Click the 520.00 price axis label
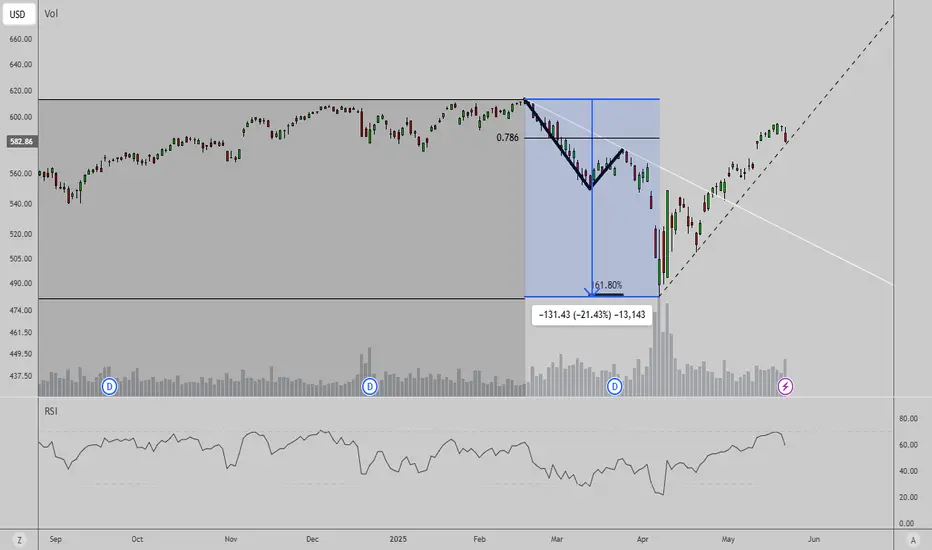The width and height of the screenshot is (932, 550). 21,234
